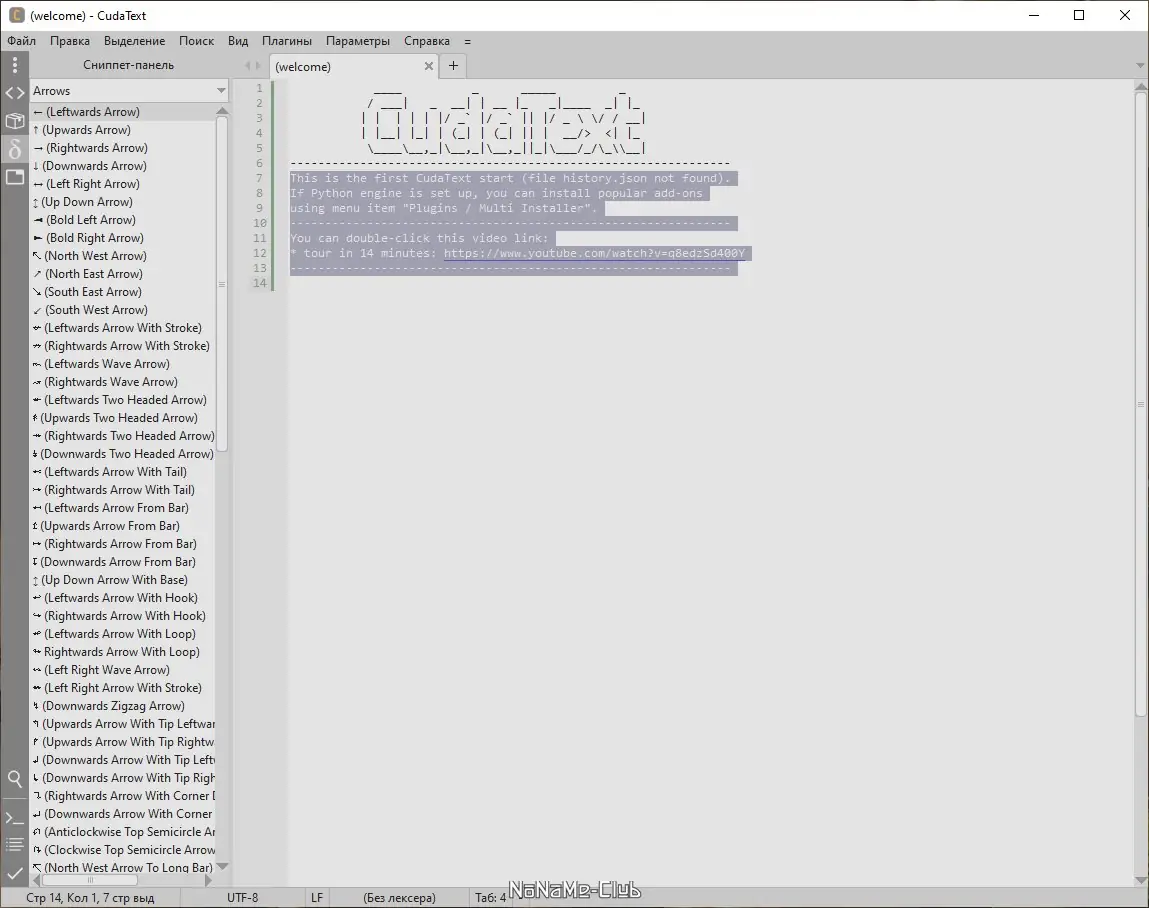Open the Tabs panel icon in sidebar
This screenshot has height=908, width=1149.
(15, 177)
